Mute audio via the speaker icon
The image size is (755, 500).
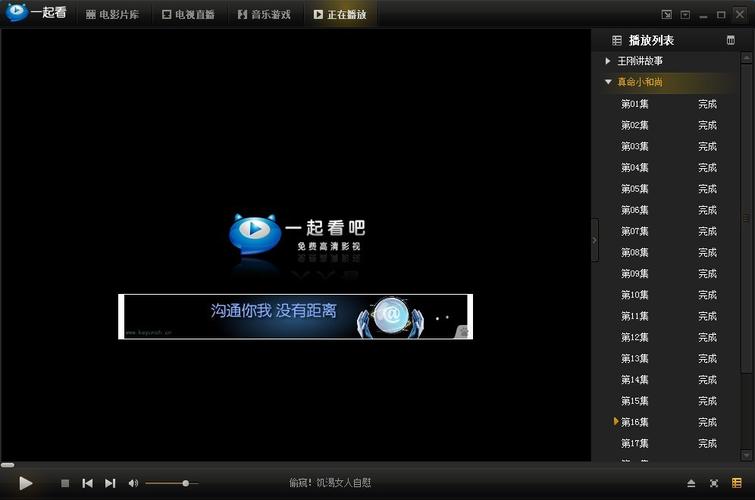point(133,484)
